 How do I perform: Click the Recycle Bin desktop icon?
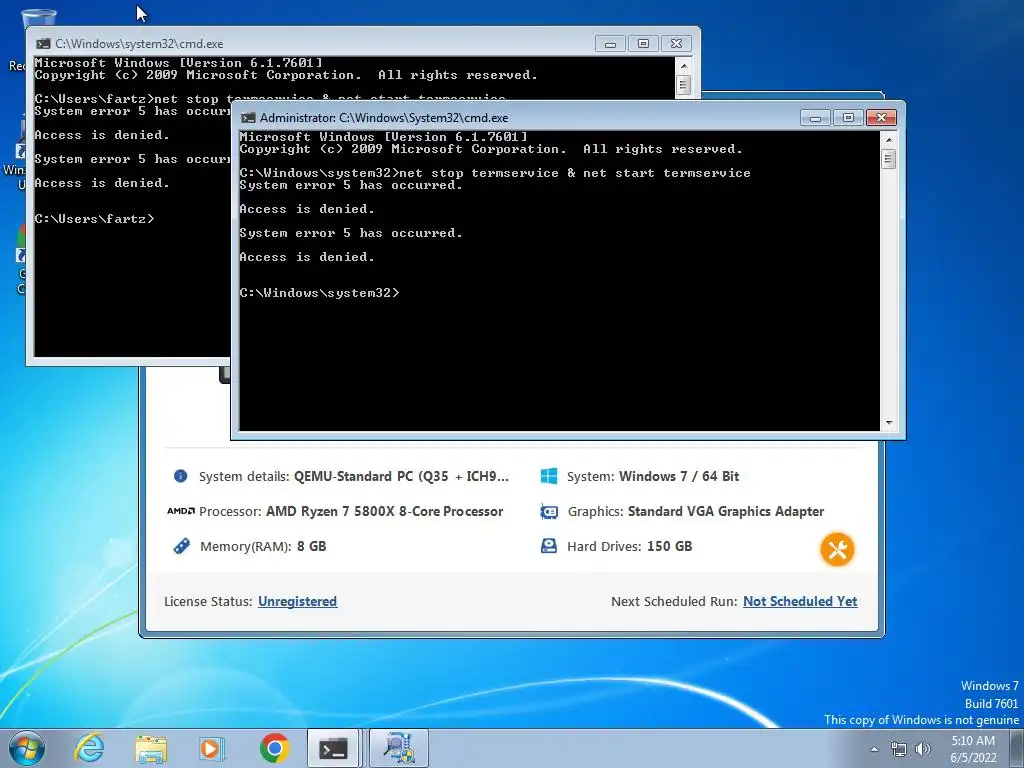click(39, 20)
